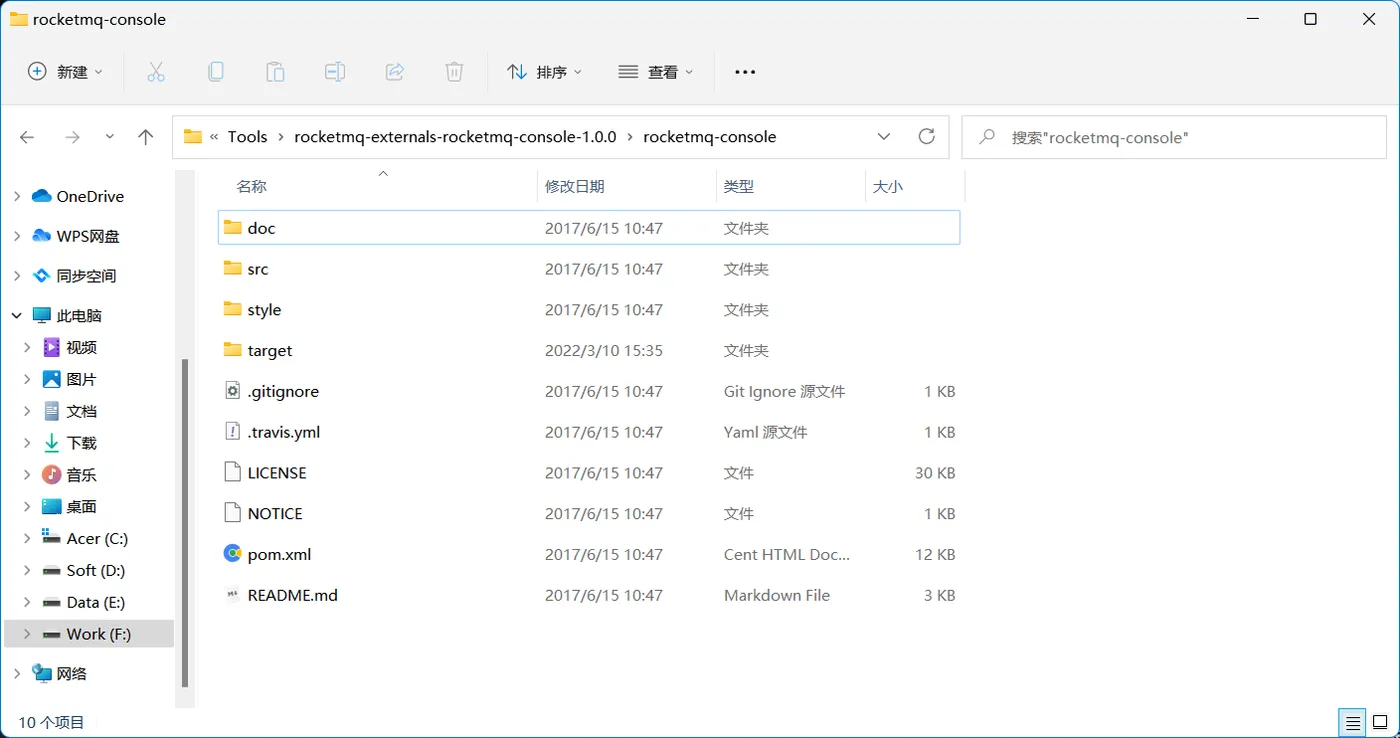The height and width of the screenshot is (738, 1400).
Task: Sort by 修改日期 column header
Action: (x=574, y=186)
